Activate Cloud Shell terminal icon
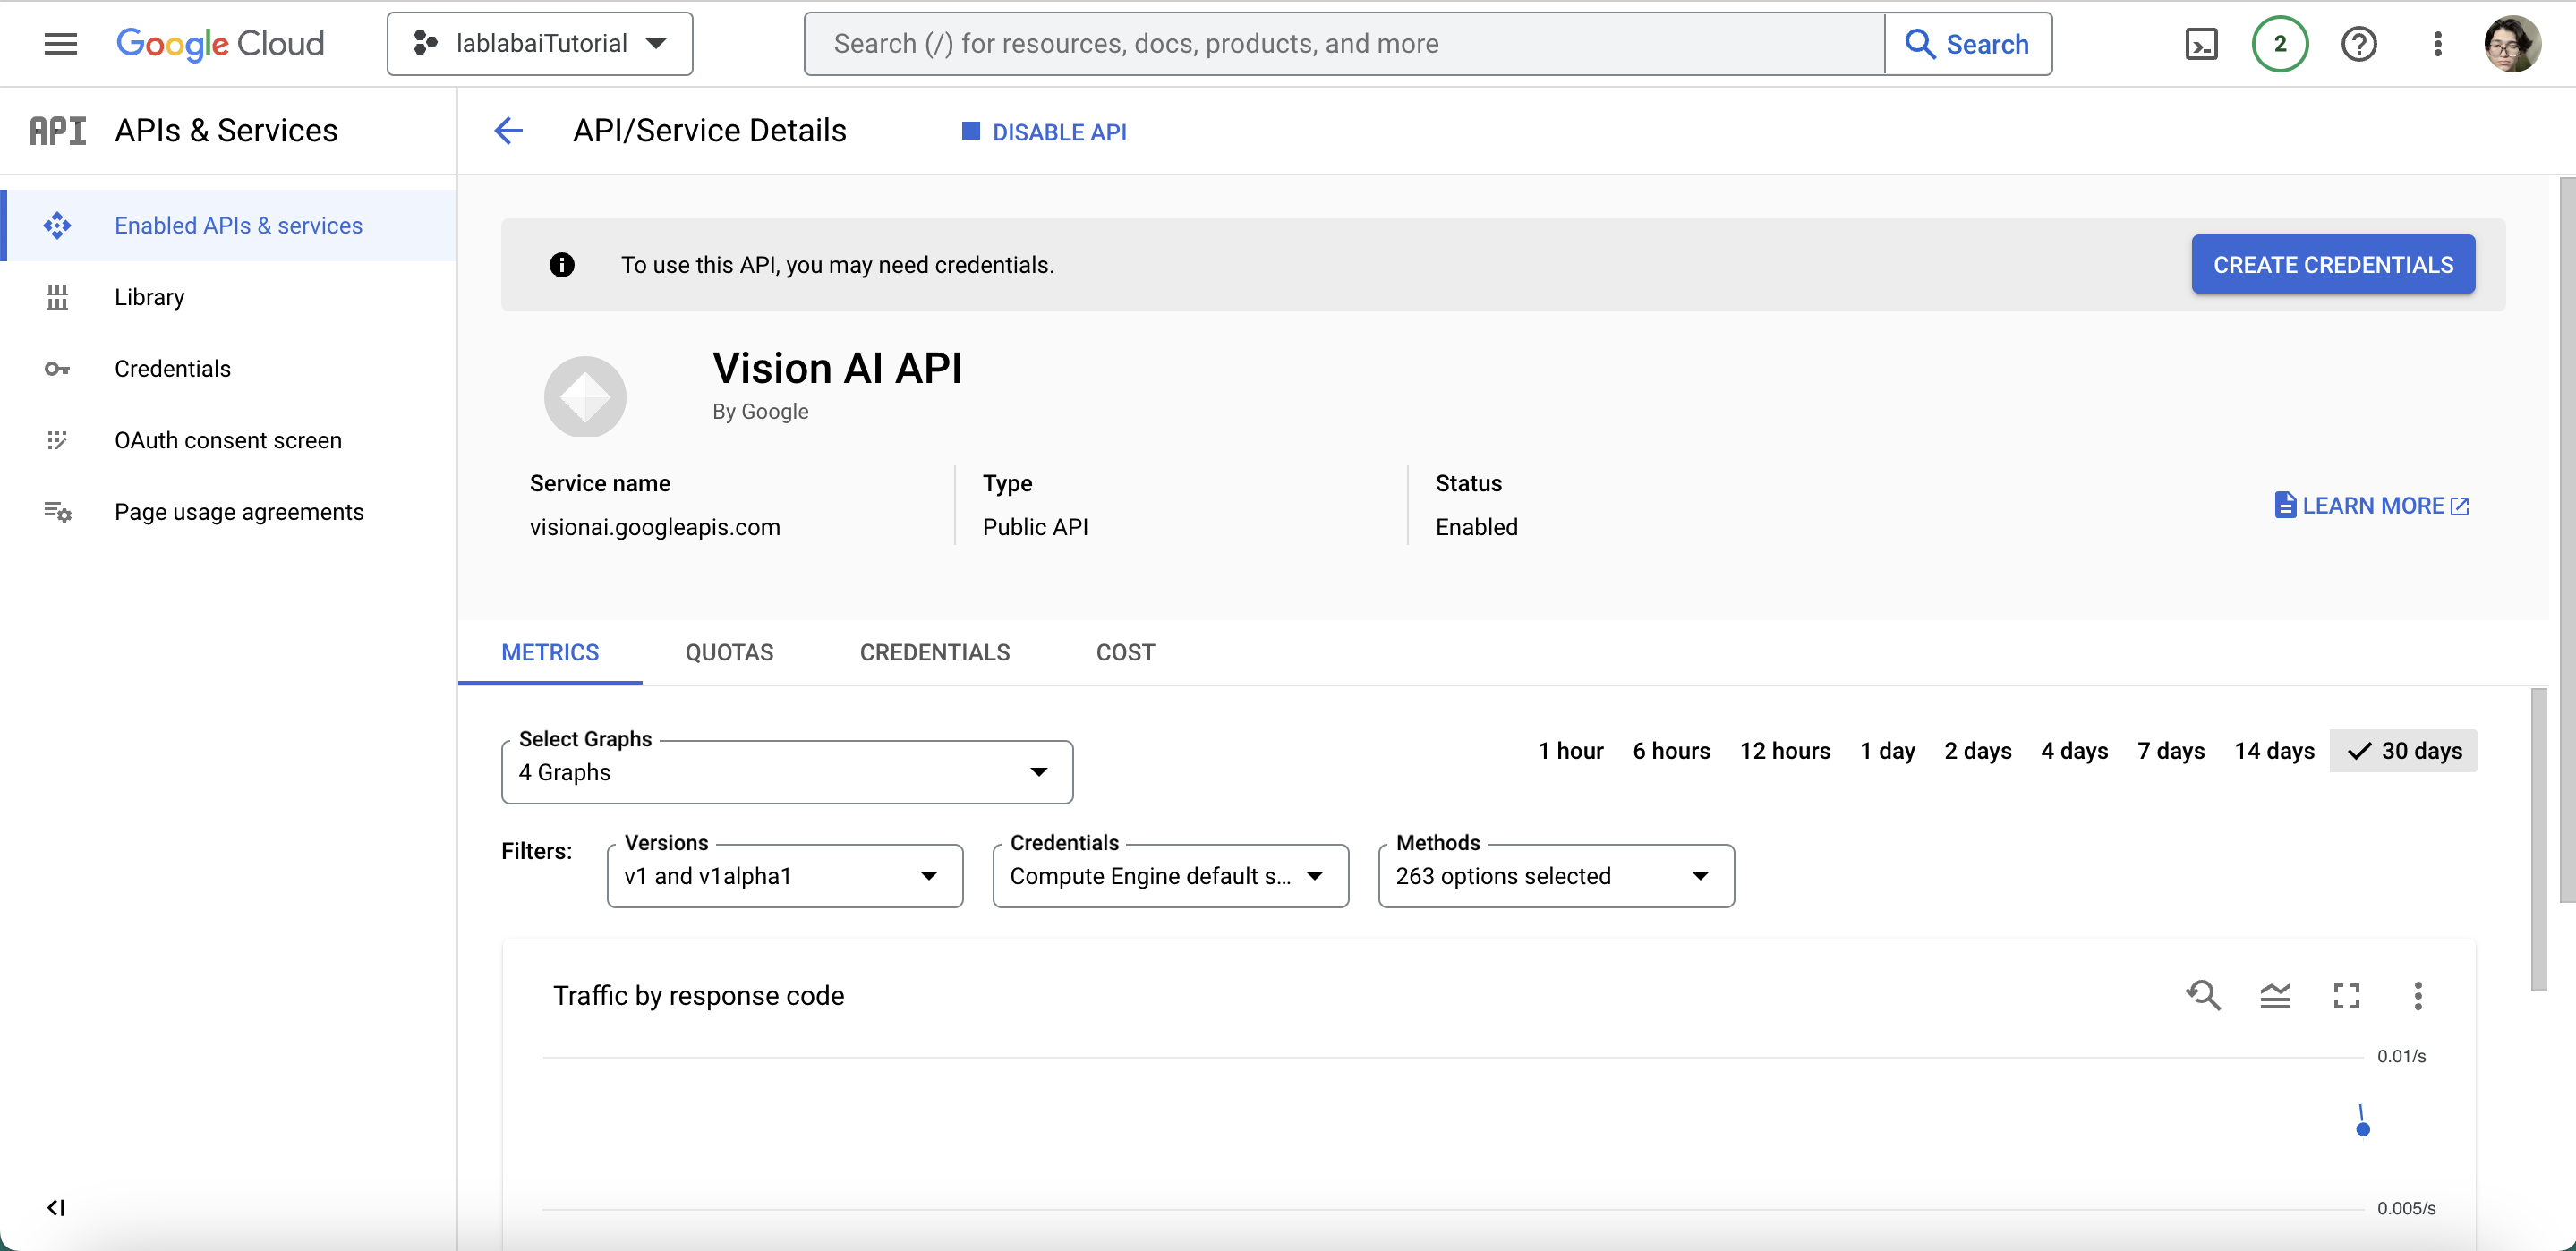The height and width of the screenshot is (1251, 2576). [x=2201, y=44]
